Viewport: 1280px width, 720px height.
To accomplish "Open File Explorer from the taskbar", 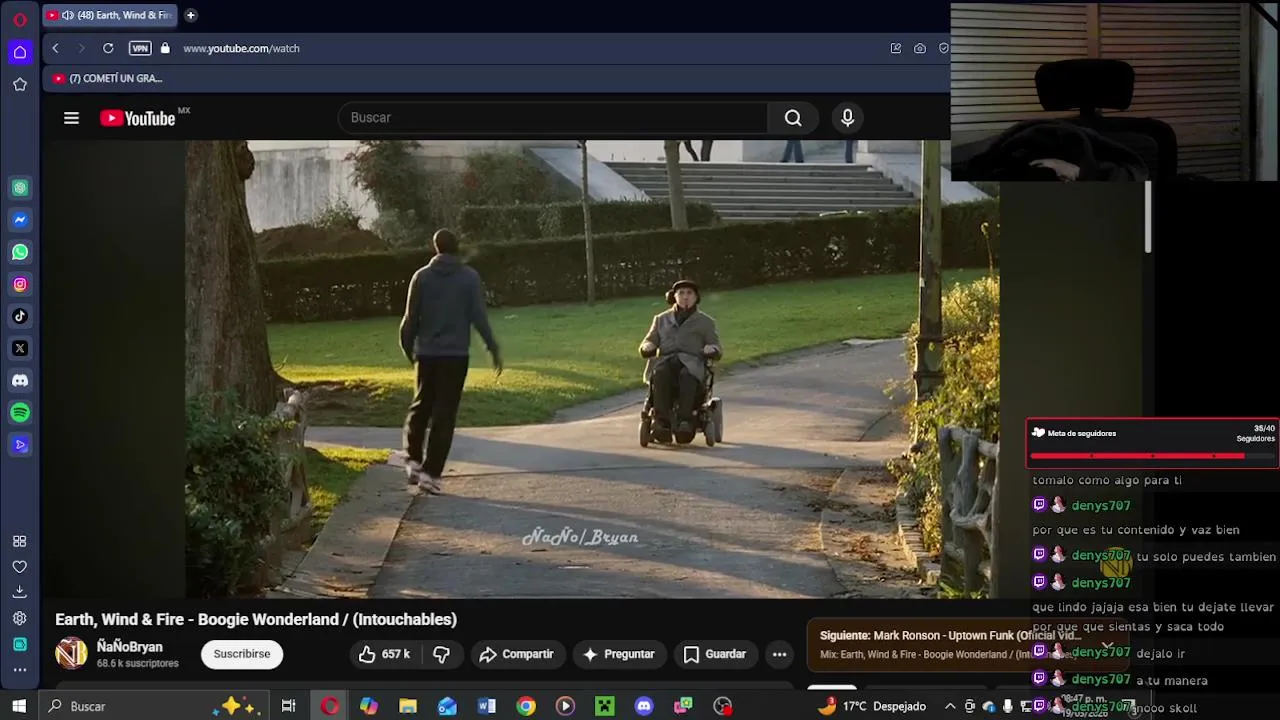I will [x=408, y=706].
